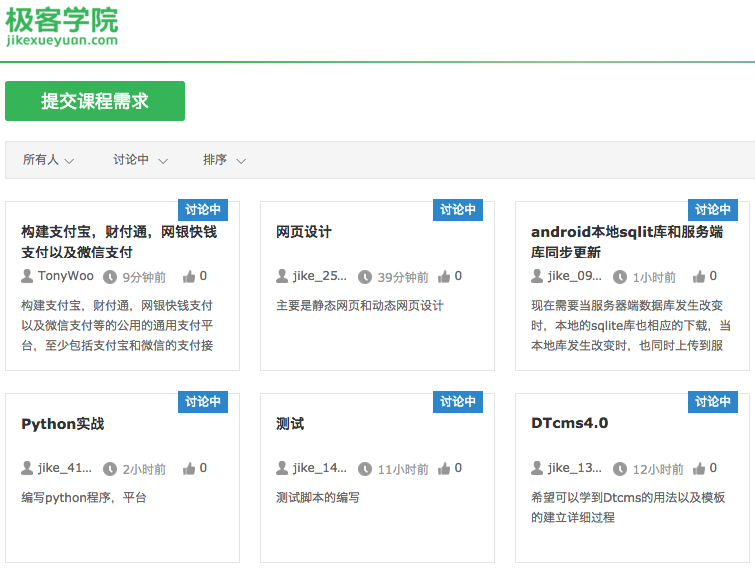The height and width of the screenshot is (572, 755).
Task: Like the 网页设计 course request
Action: pos(444,276)
